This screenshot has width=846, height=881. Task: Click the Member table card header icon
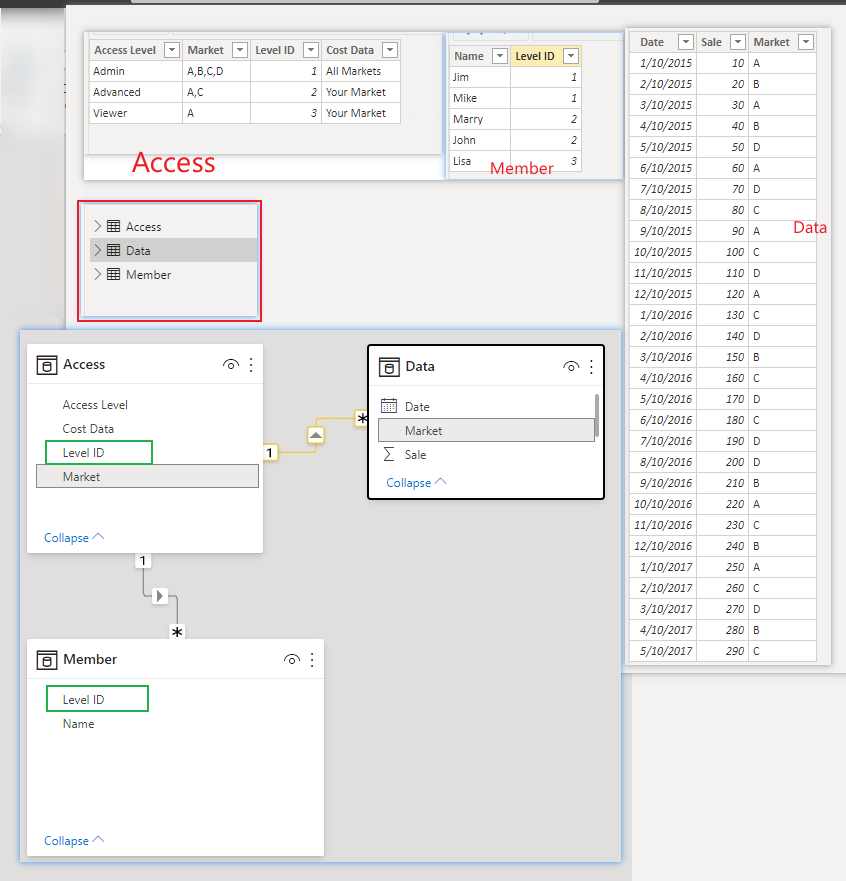click(47, 660)
